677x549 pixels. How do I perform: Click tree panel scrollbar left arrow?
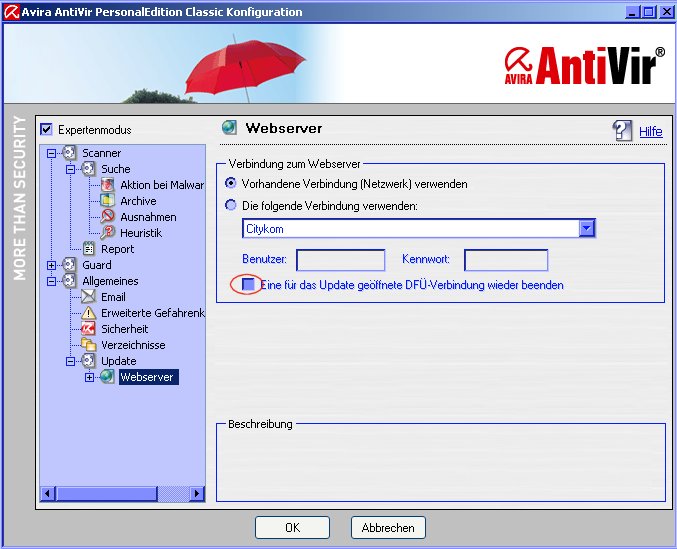(48, 493)
